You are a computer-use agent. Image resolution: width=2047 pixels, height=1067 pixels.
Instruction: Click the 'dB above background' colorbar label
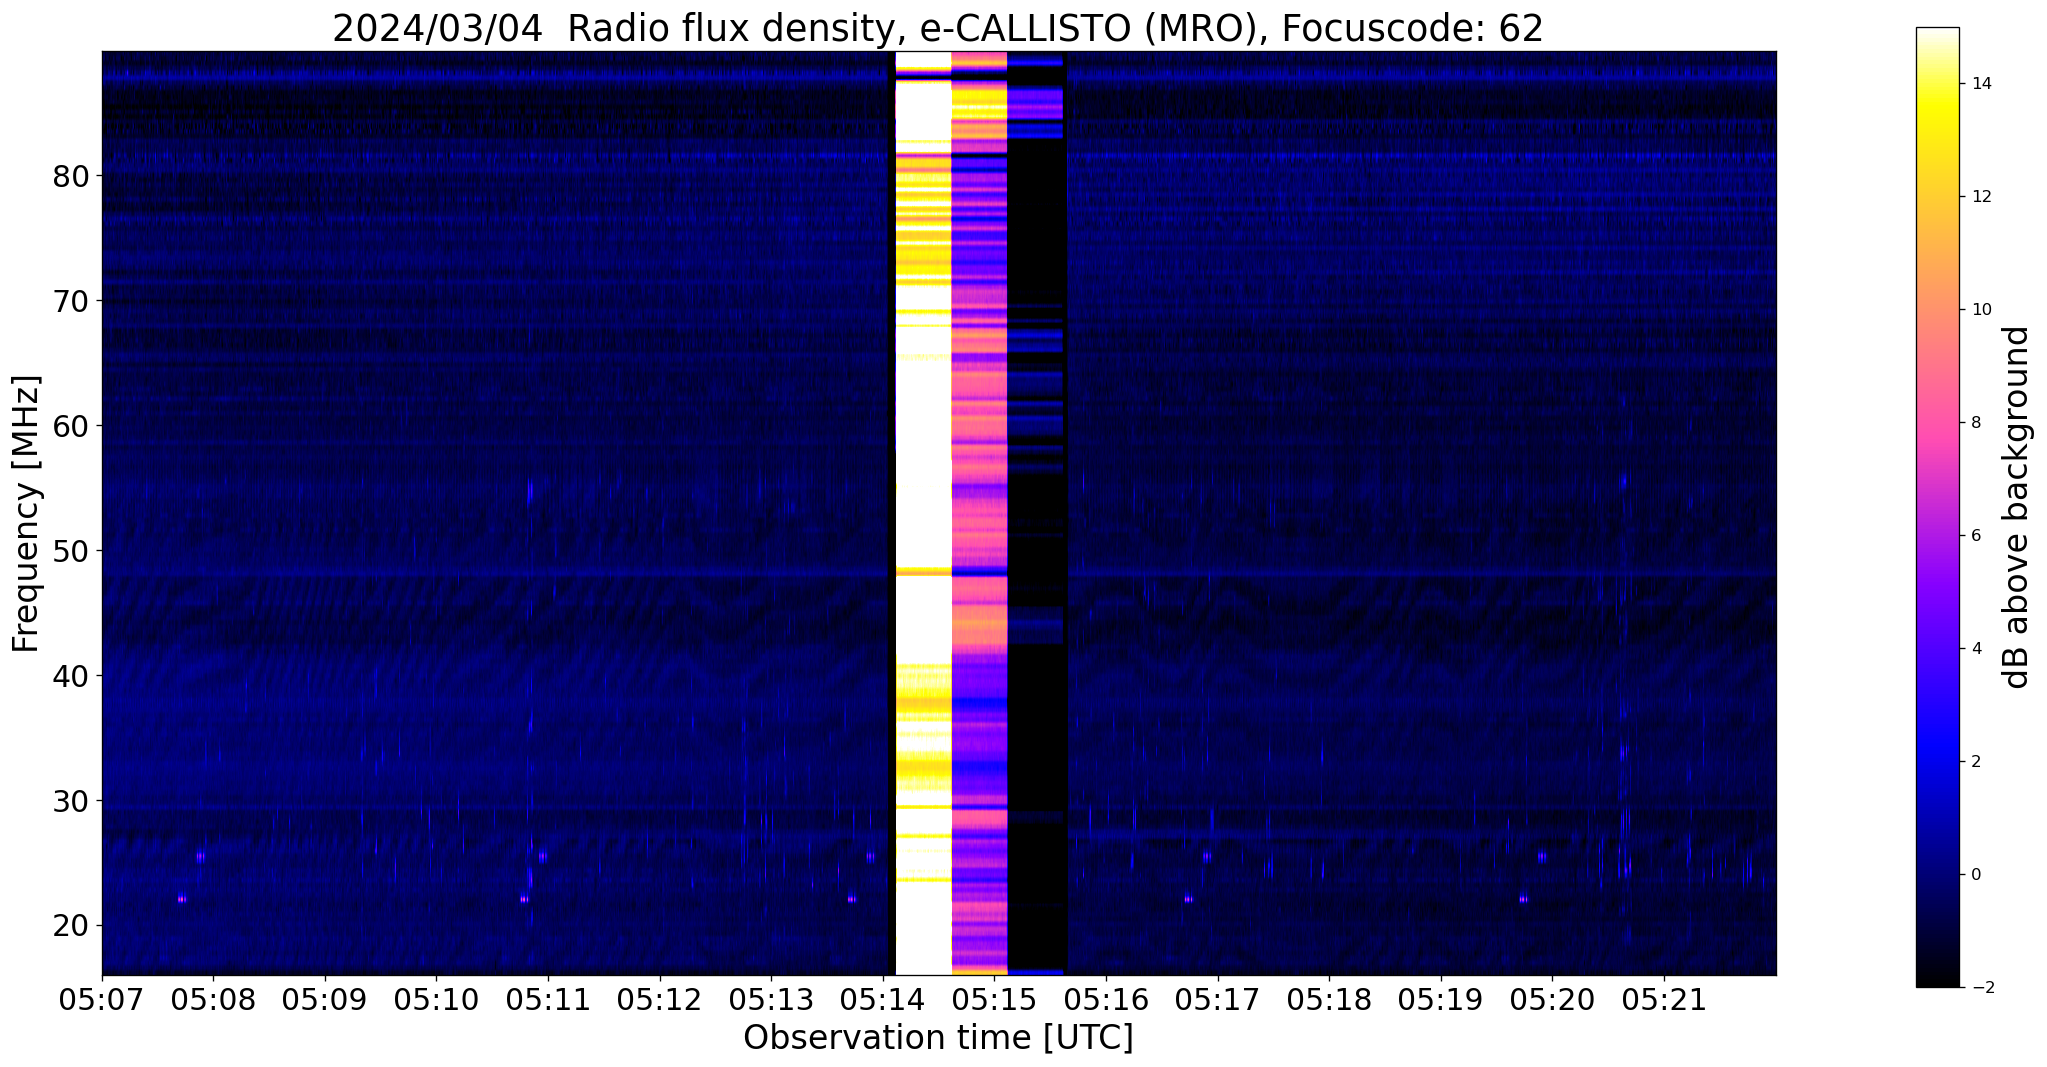2017,507
